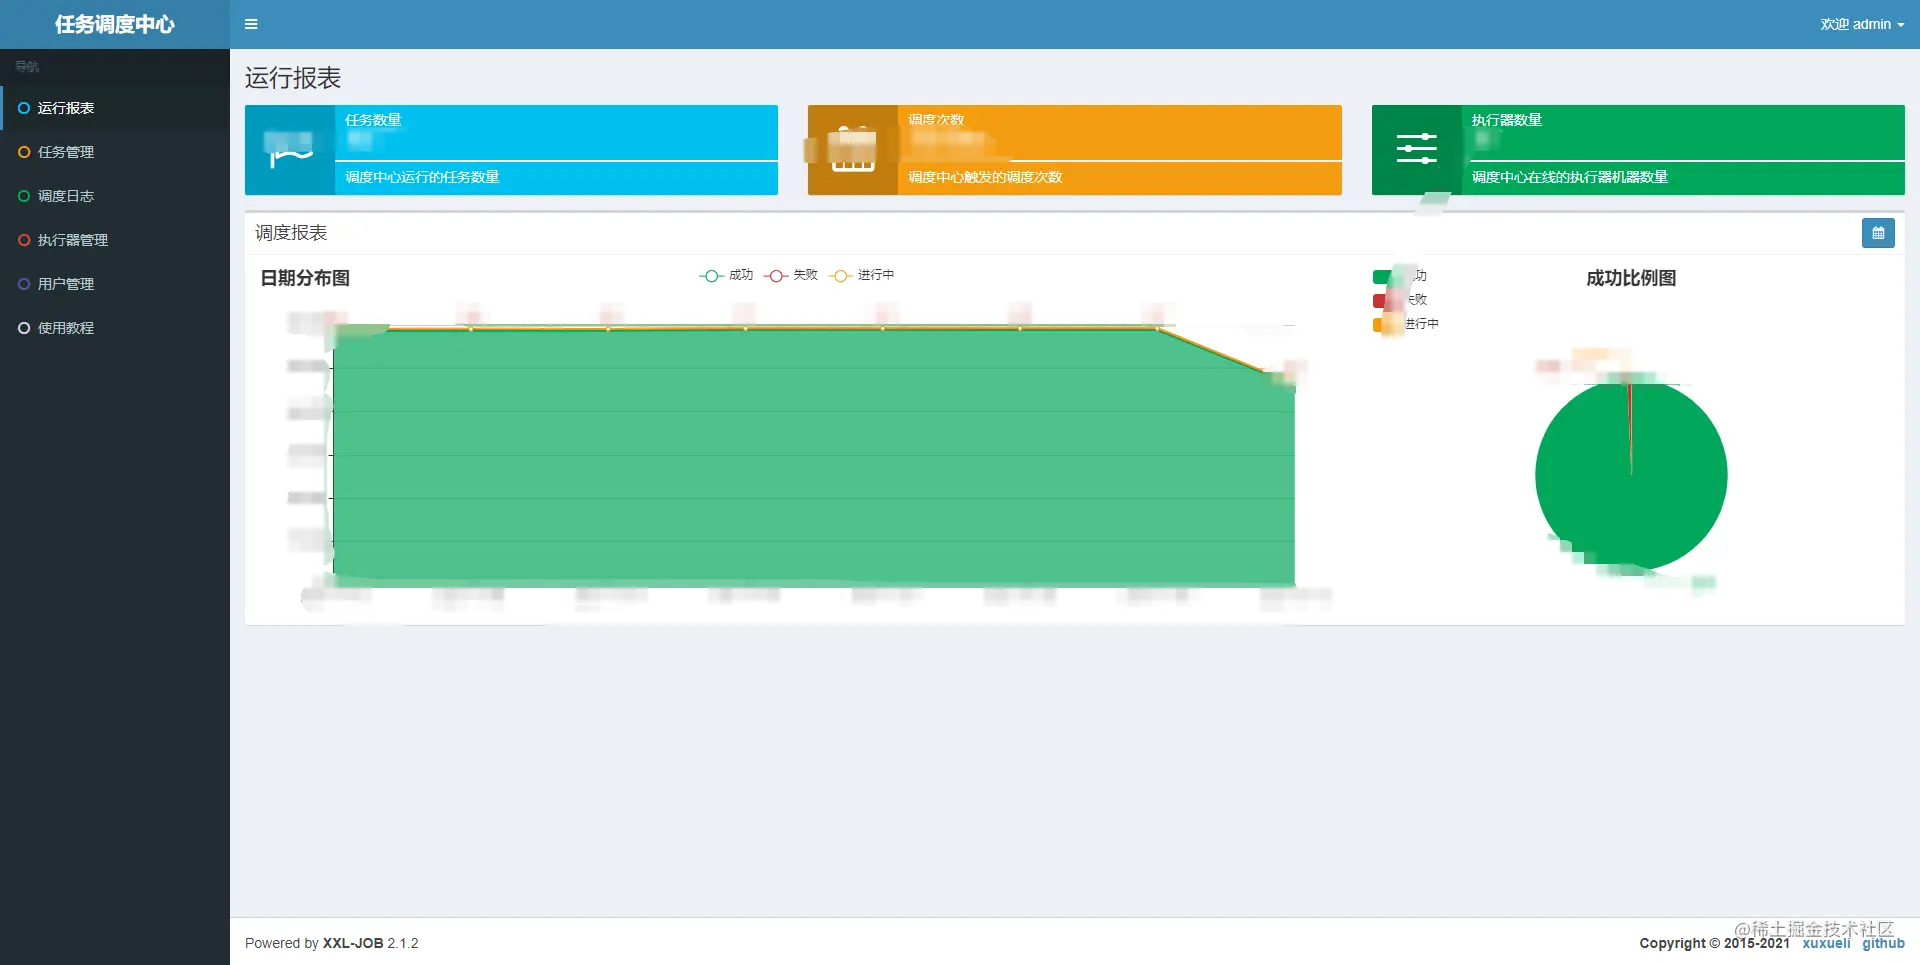
Task: Open 使用教程 in the sidebar
Action: pos(115,328)
